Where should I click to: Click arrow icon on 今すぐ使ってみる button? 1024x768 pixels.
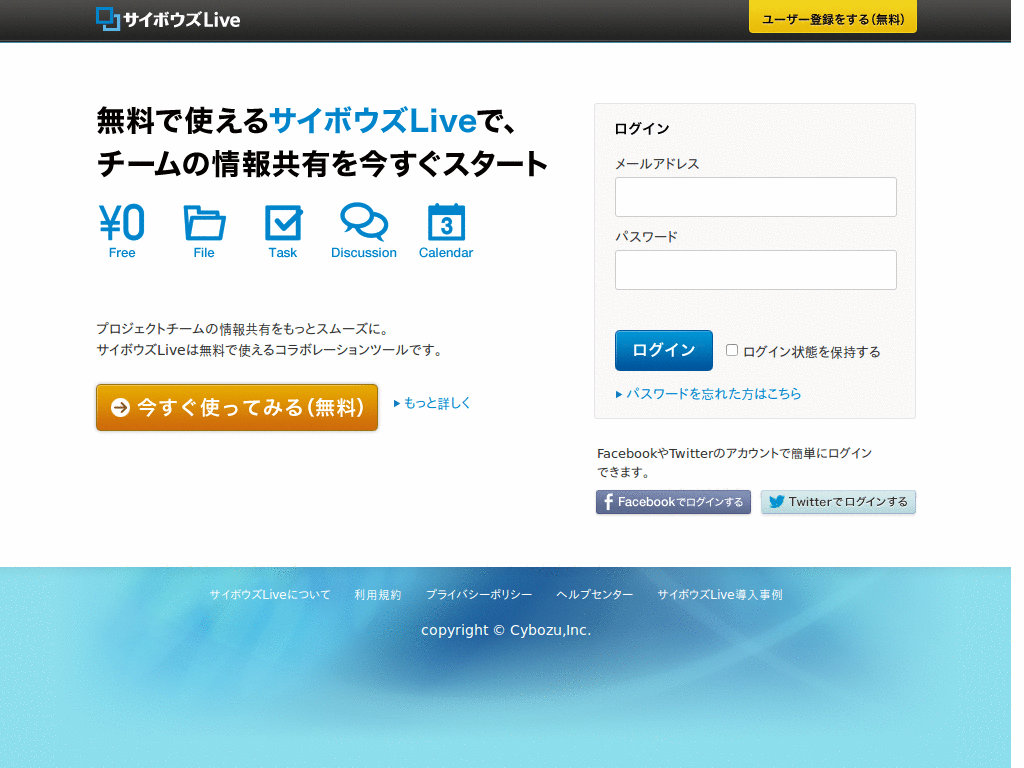click(120, 408)
